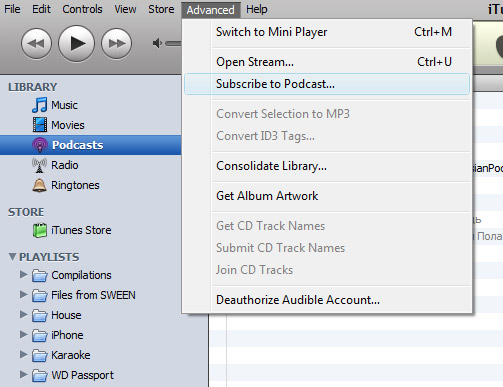Select iPhone playlist name
The image size is (503, 387).
coord(67,335)
